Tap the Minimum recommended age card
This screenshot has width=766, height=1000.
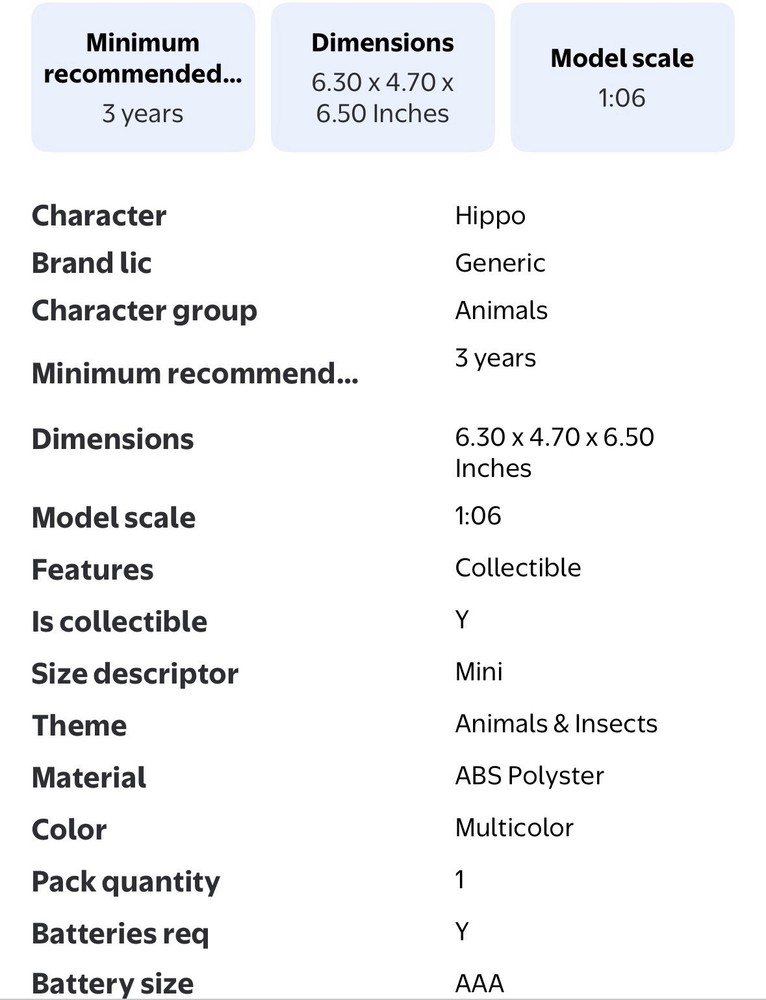click(x=143, y=78)
